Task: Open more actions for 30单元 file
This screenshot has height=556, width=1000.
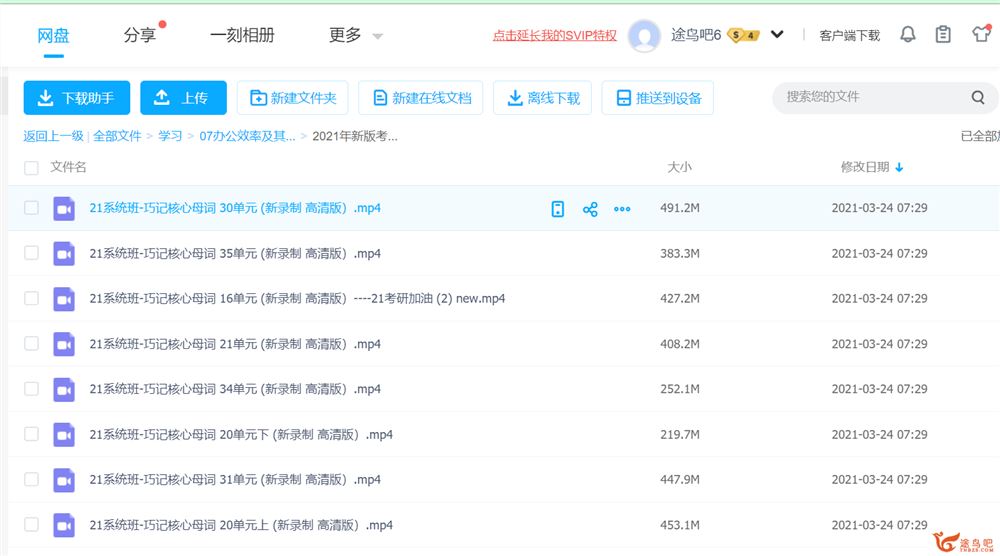Action: pos(622,209)
